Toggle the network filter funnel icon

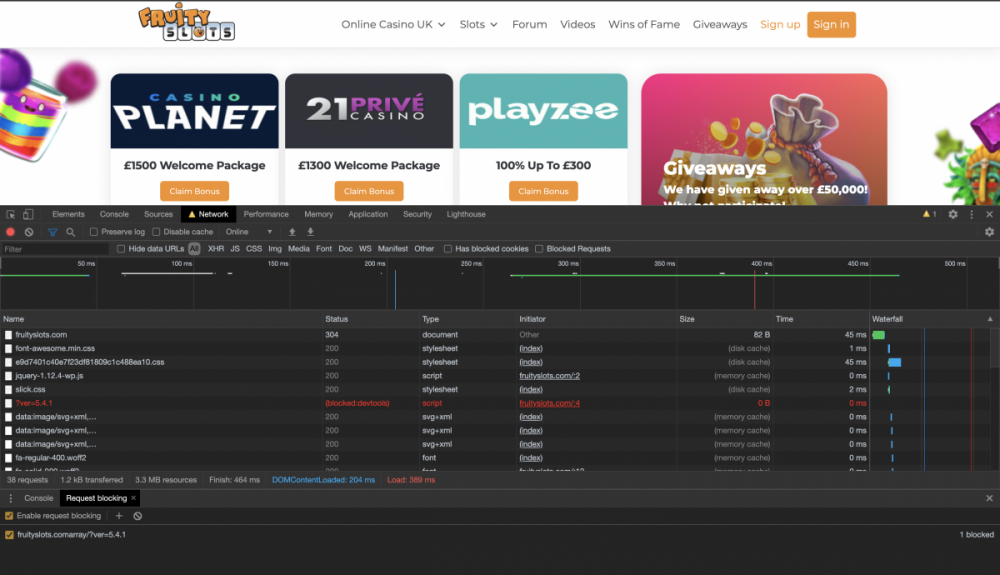(52, 232)
